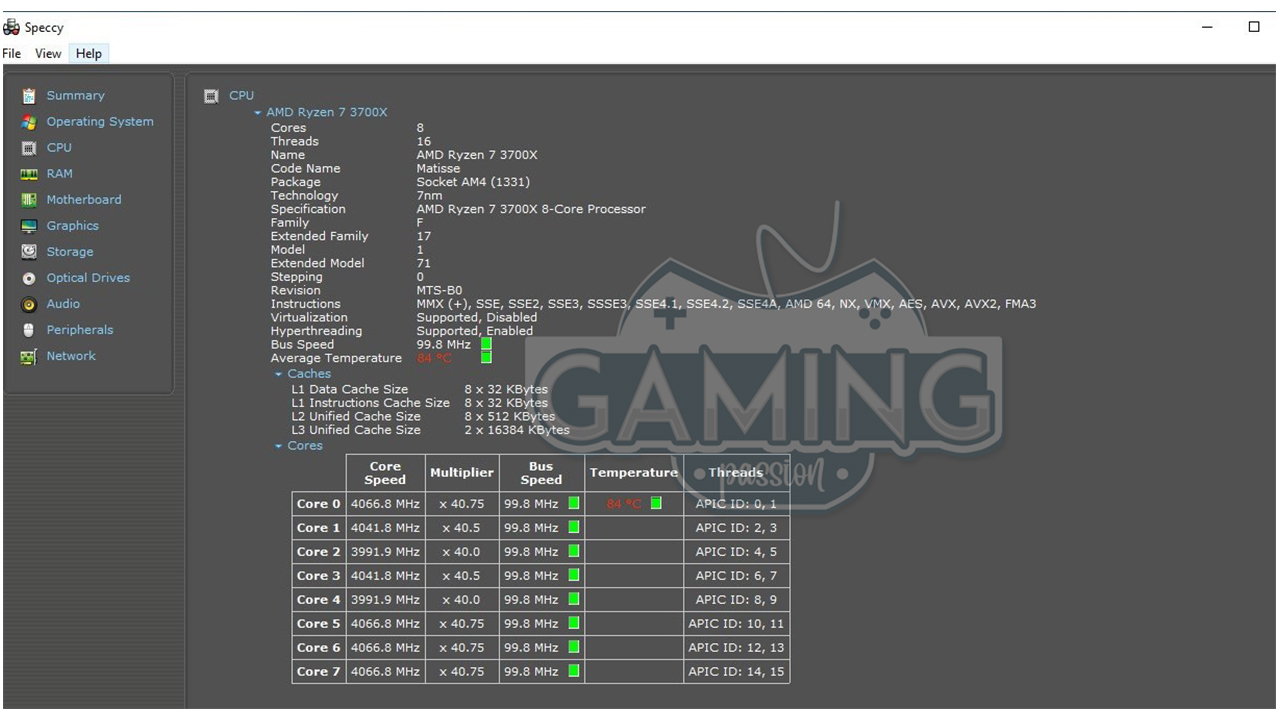The width and height of the screenshot is (1280, 720).
Task: Click the green Bus Speed indicator square
Action: tap(486, 344)
